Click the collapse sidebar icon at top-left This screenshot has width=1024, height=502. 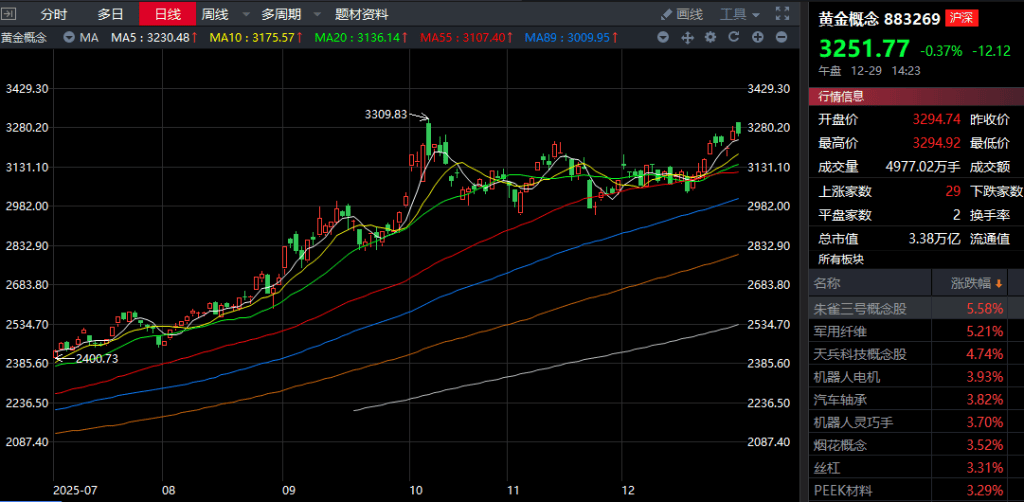(x=10, y=14)
